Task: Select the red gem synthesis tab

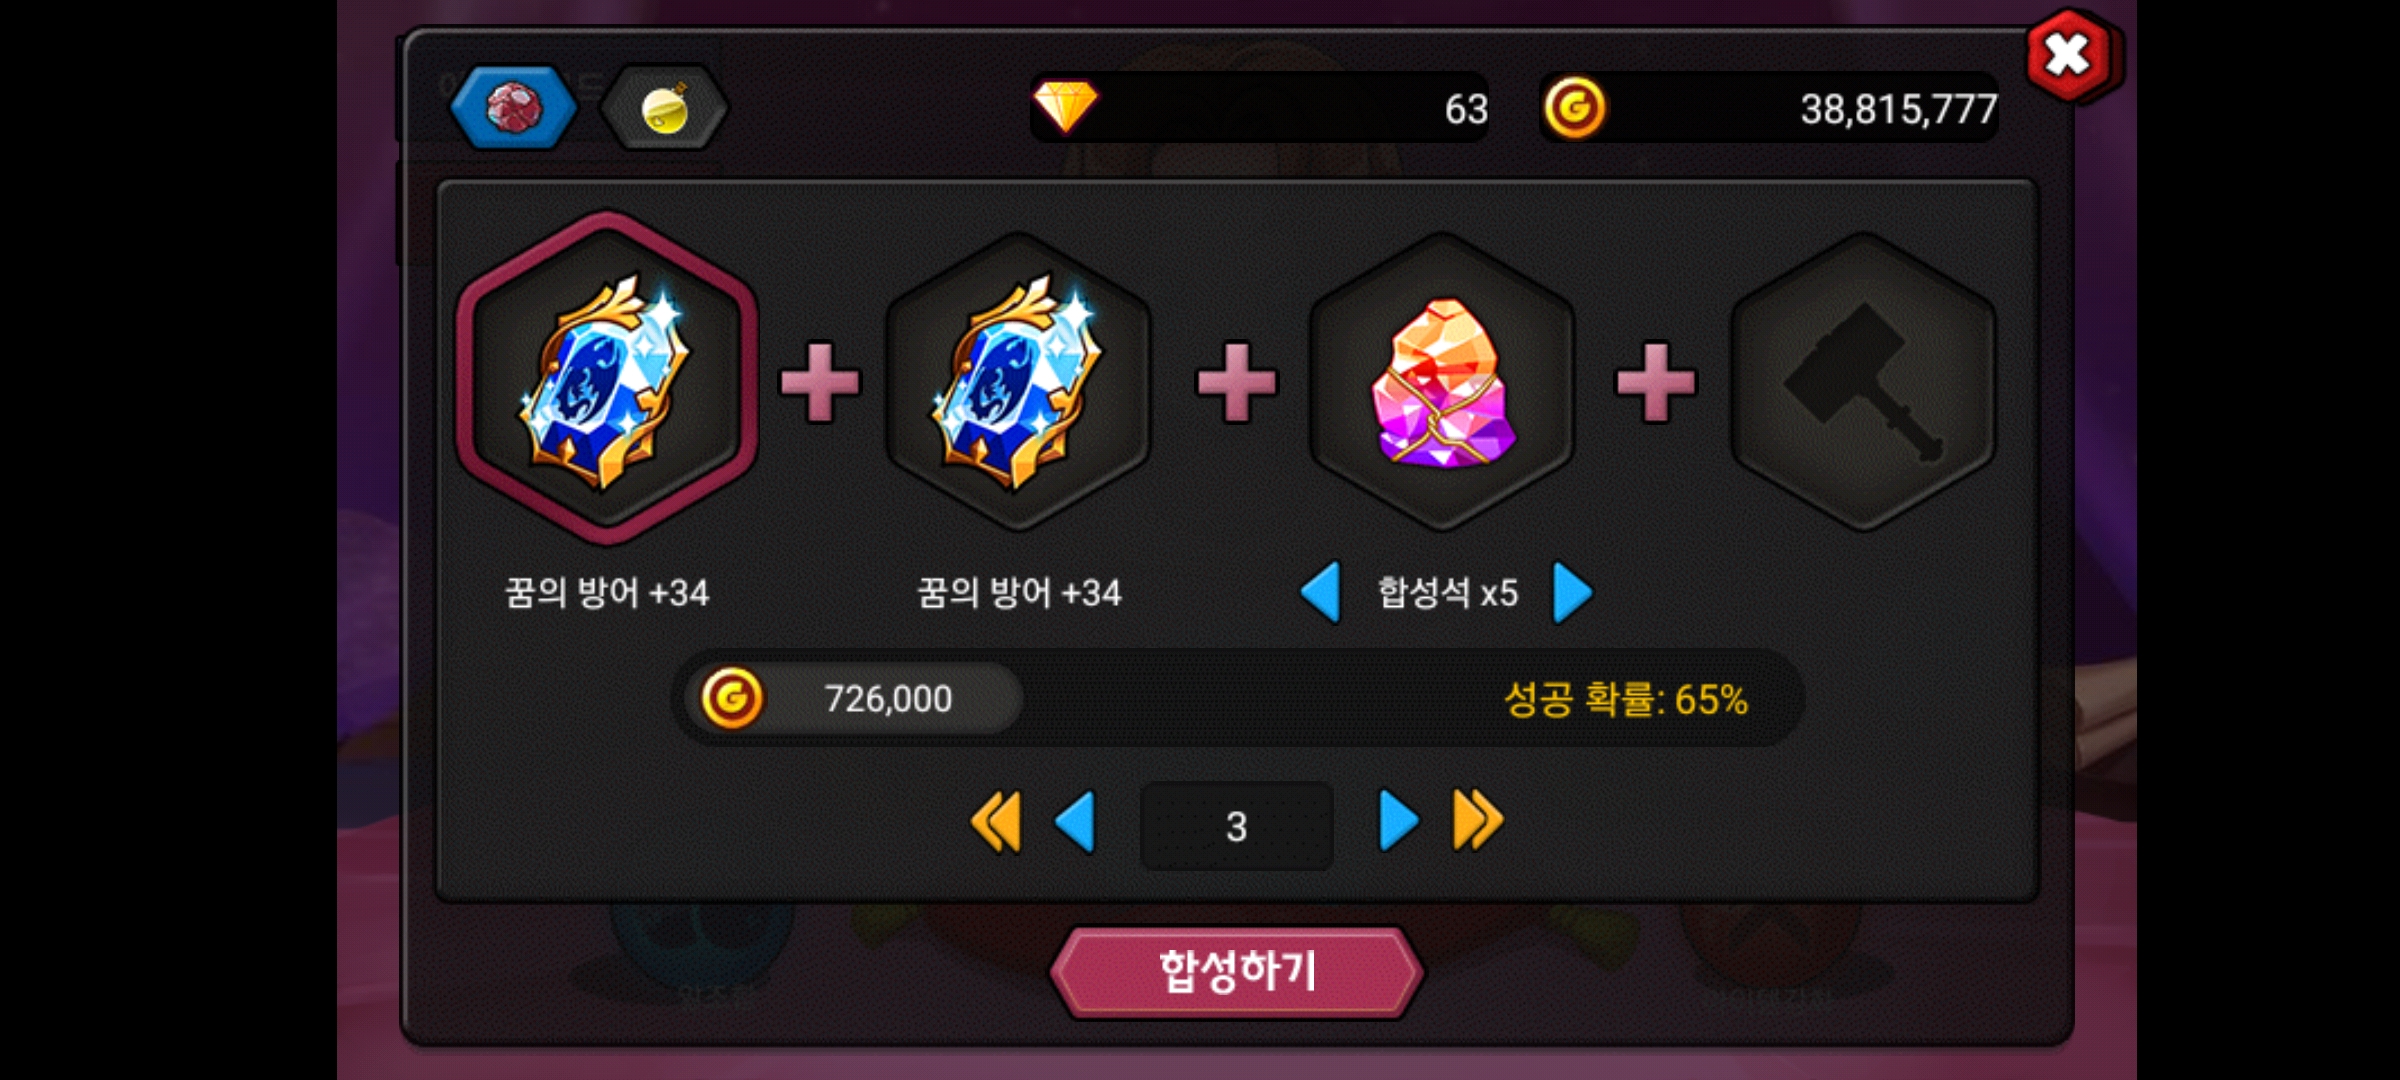Action: [513, 108]
